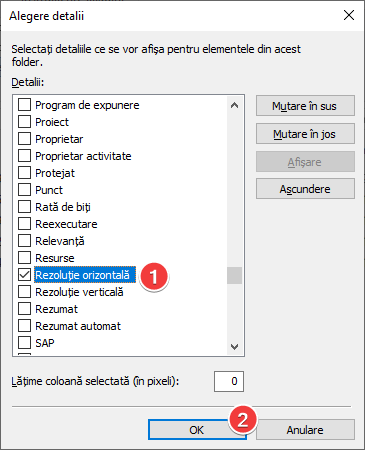Tick the Protejat checkbox
The height and width of the screenshot is (450, 365).
point(24,173)
